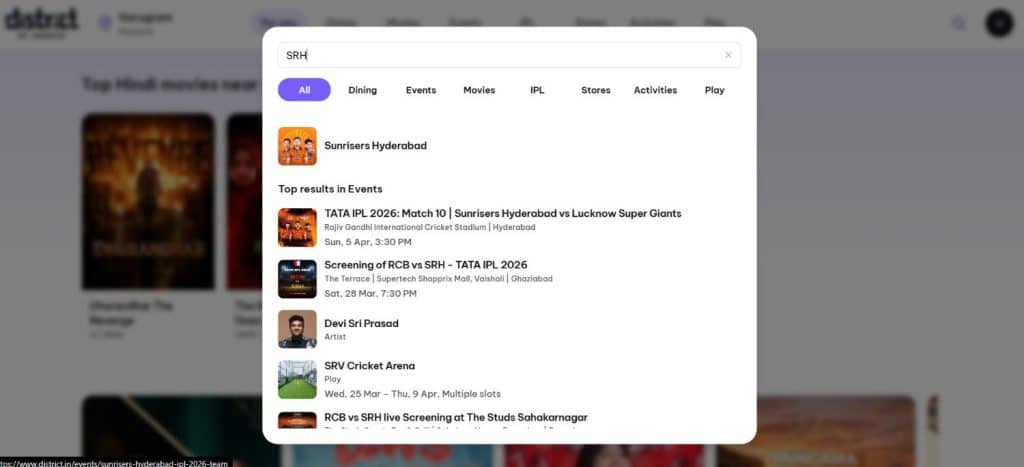Viewport: 1024px width, 467px height.
Task: Switch to the Dining filter tab
Action: coord(362,90)
